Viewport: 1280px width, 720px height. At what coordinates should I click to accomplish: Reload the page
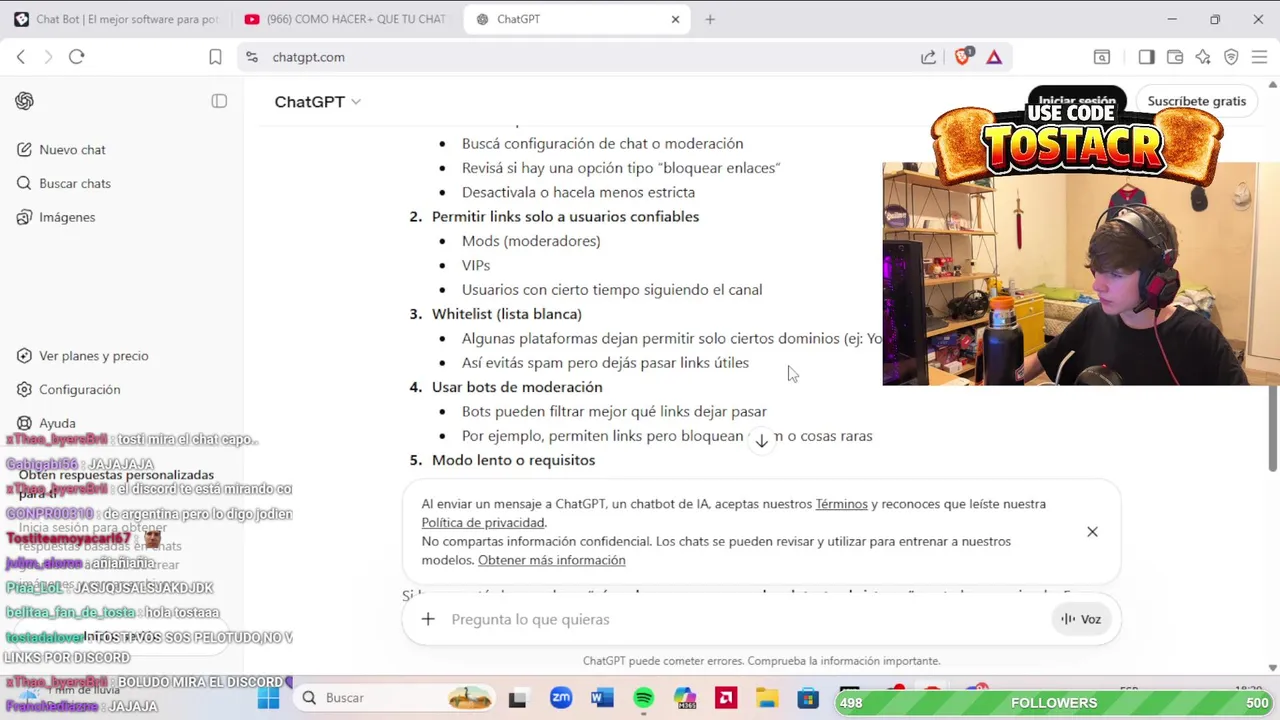(76, 57)
